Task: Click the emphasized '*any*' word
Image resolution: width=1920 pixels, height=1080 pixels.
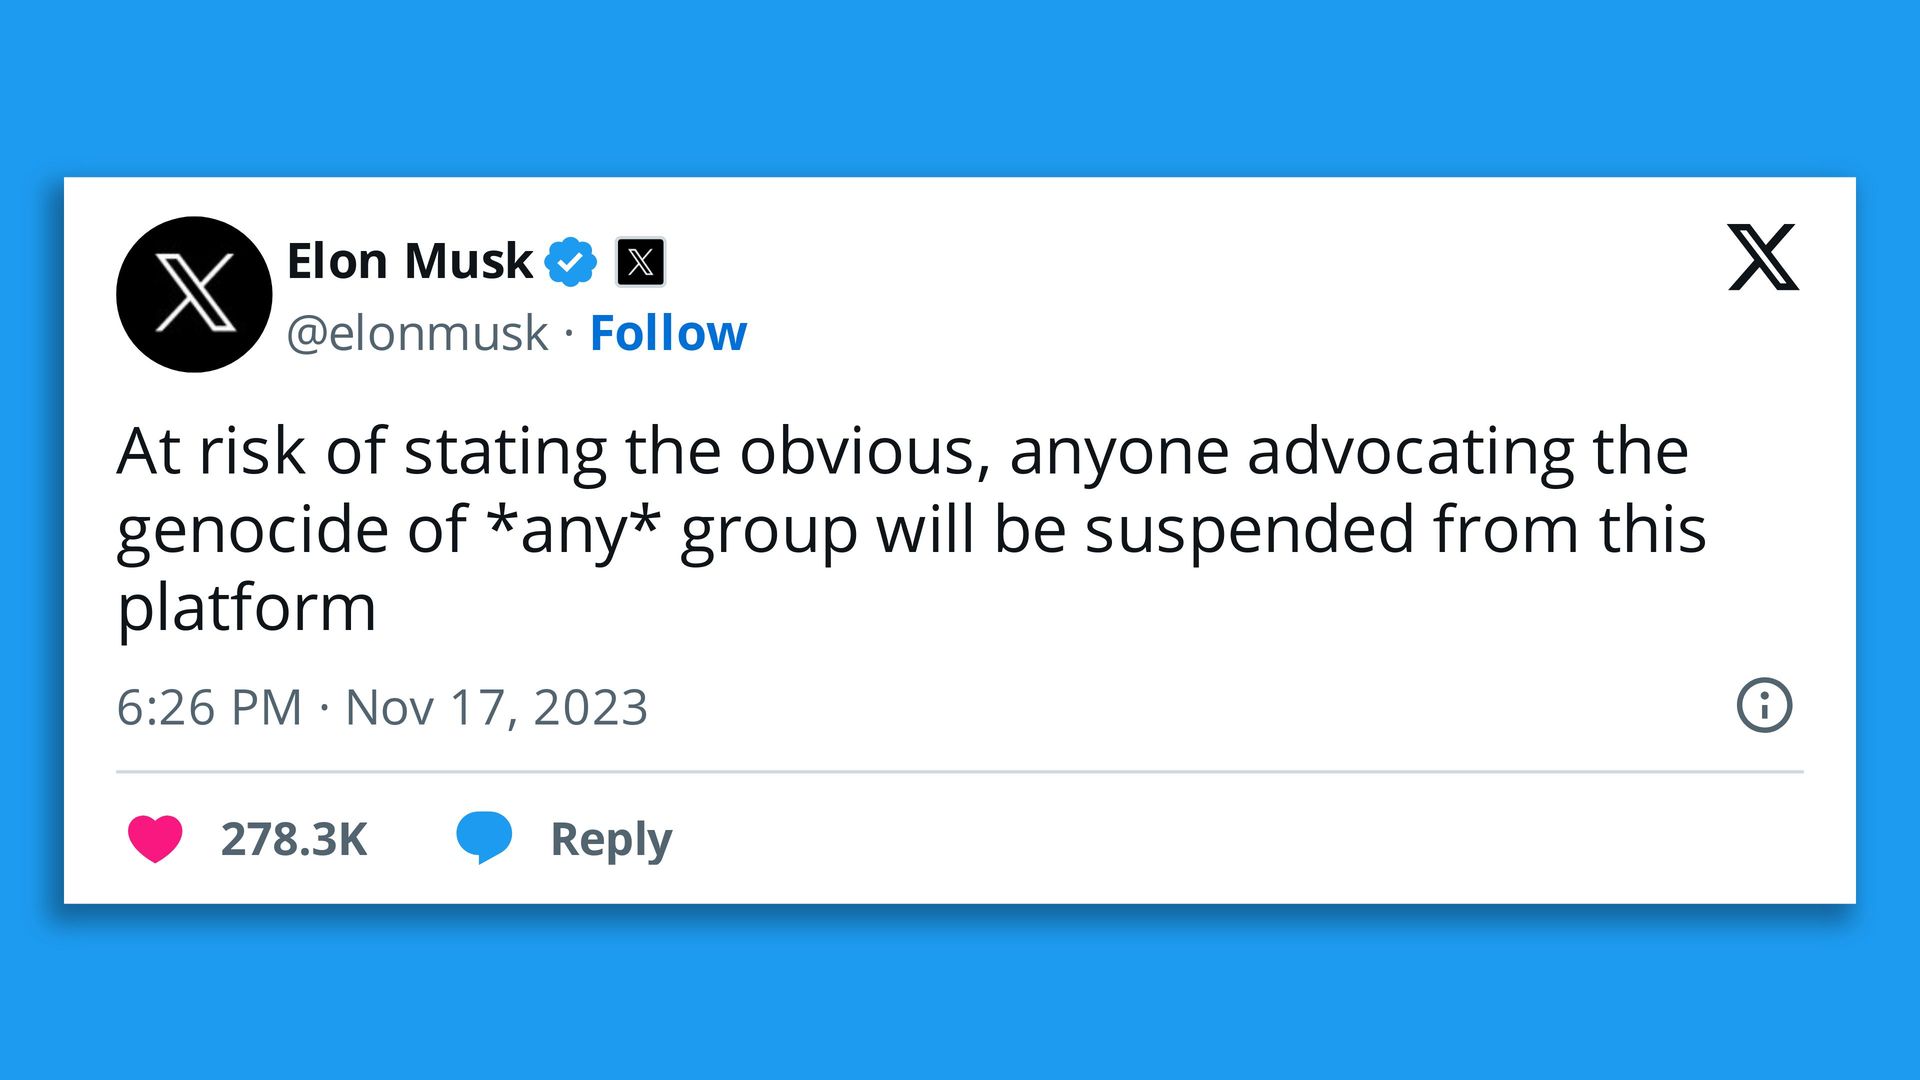Action: [573, 529]
